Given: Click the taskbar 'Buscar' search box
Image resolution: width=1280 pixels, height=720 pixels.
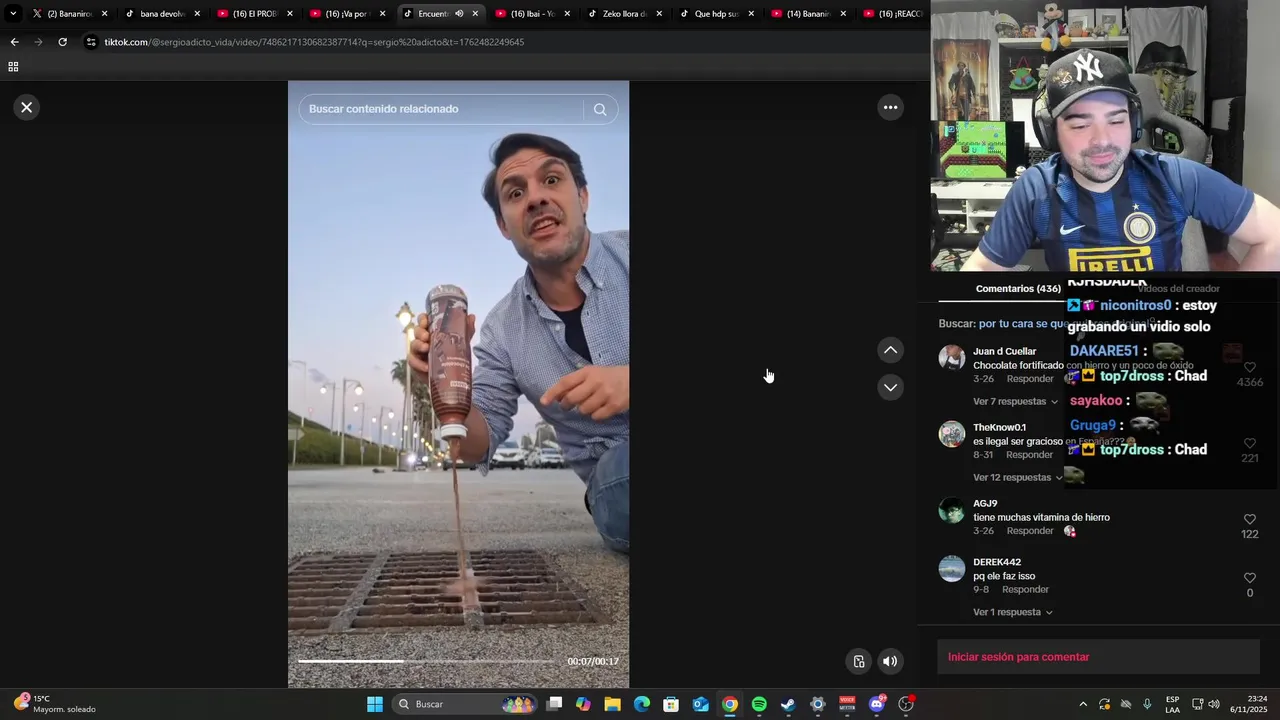Looking at the screenshot, I should (x=465, y=704).
